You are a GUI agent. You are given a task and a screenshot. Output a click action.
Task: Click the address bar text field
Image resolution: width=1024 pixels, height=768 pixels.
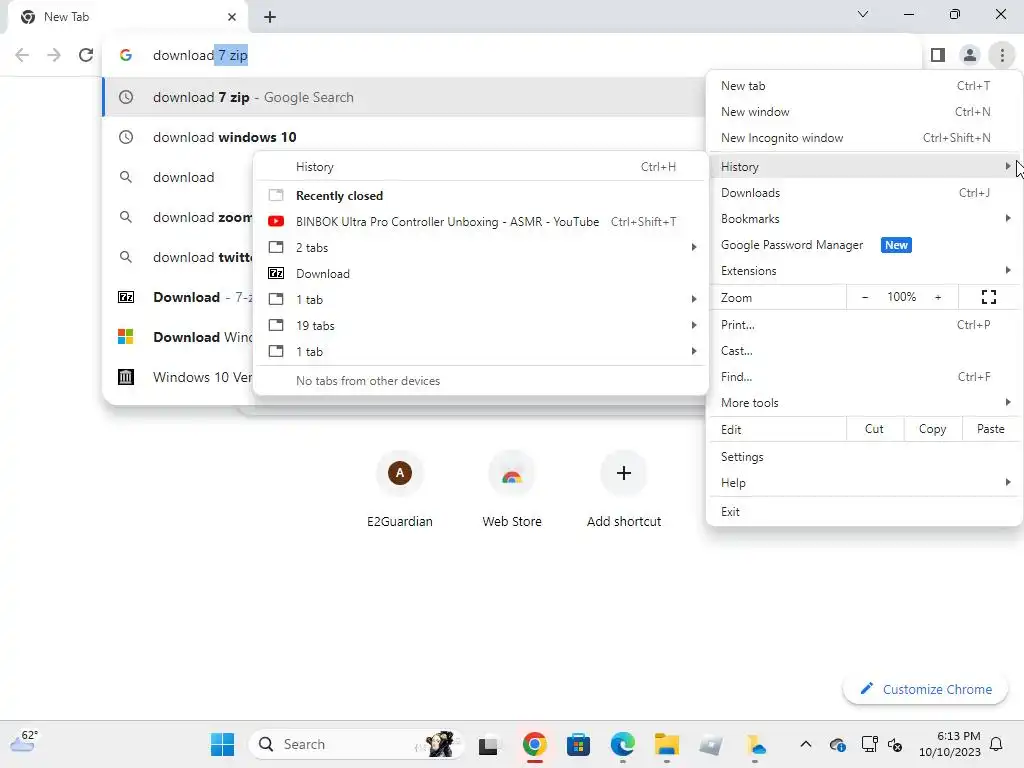[509, 55]
